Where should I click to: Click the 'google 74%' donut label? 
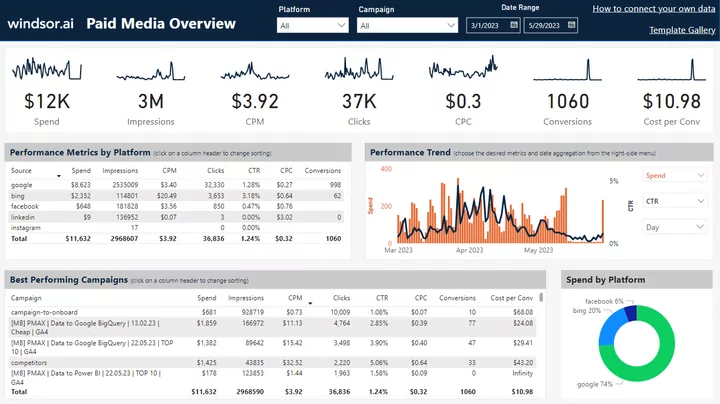point(595,384)
